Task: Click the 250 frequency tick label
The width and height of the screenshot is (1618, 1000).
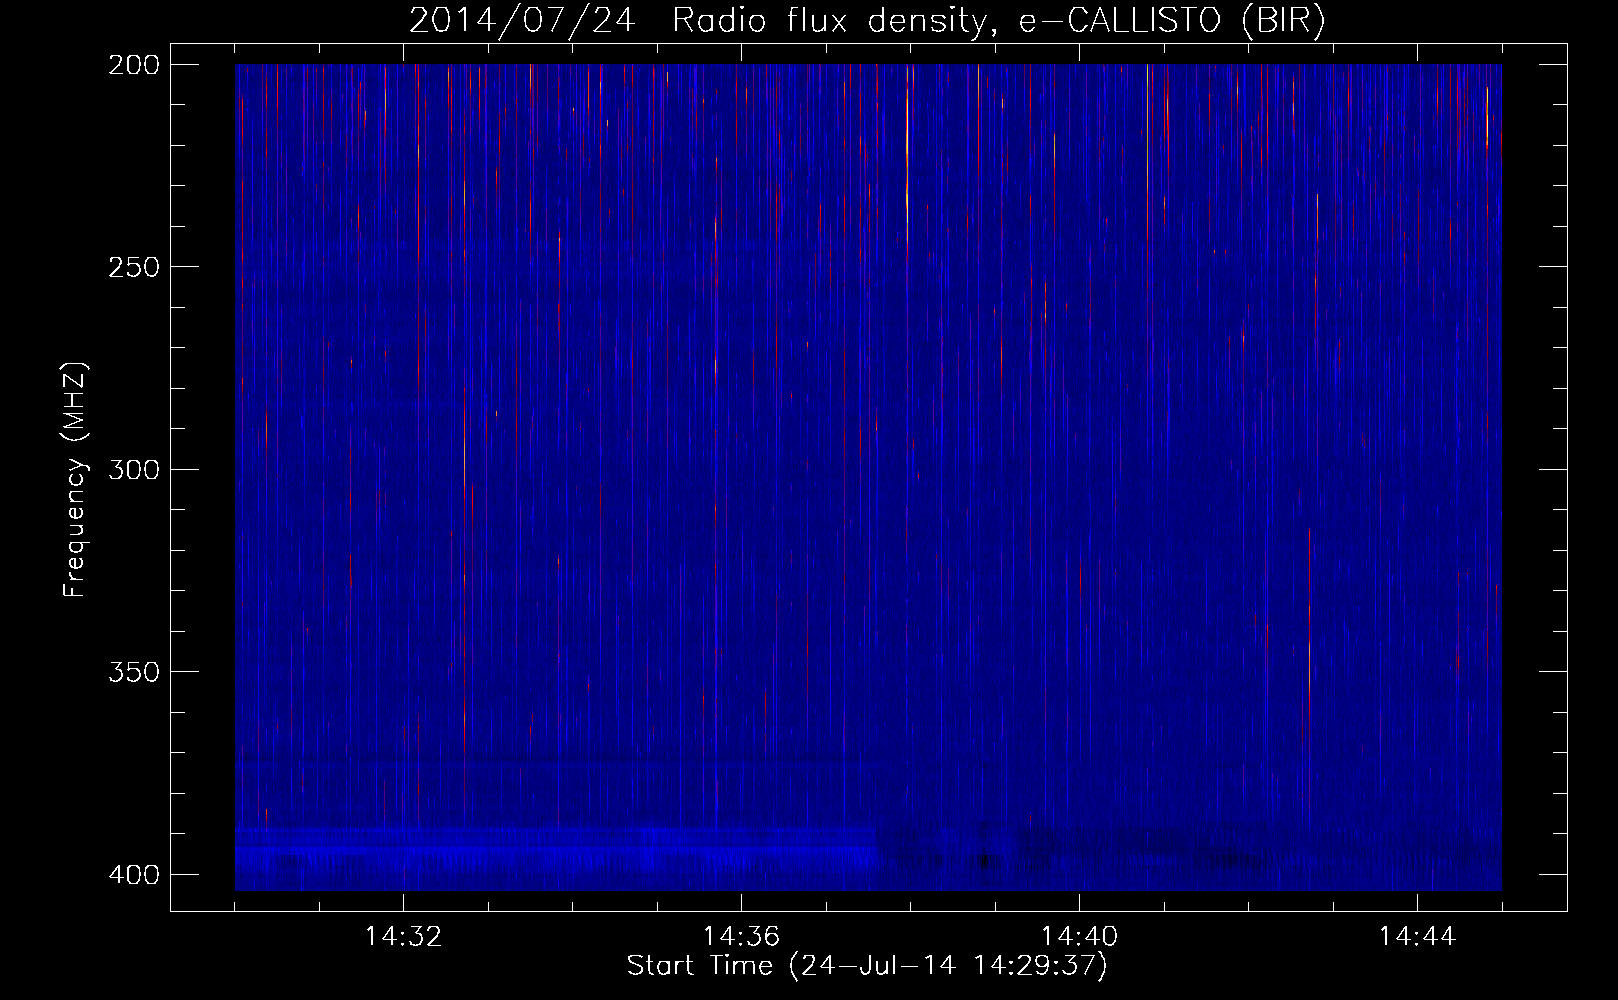Action: pos(133,267)
